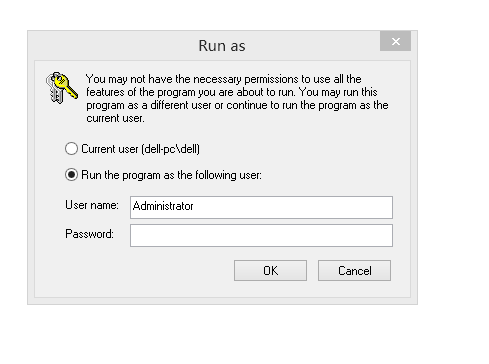489x364 pixels.
Task: Click the Run as title text
Action: tap(222, 46)
